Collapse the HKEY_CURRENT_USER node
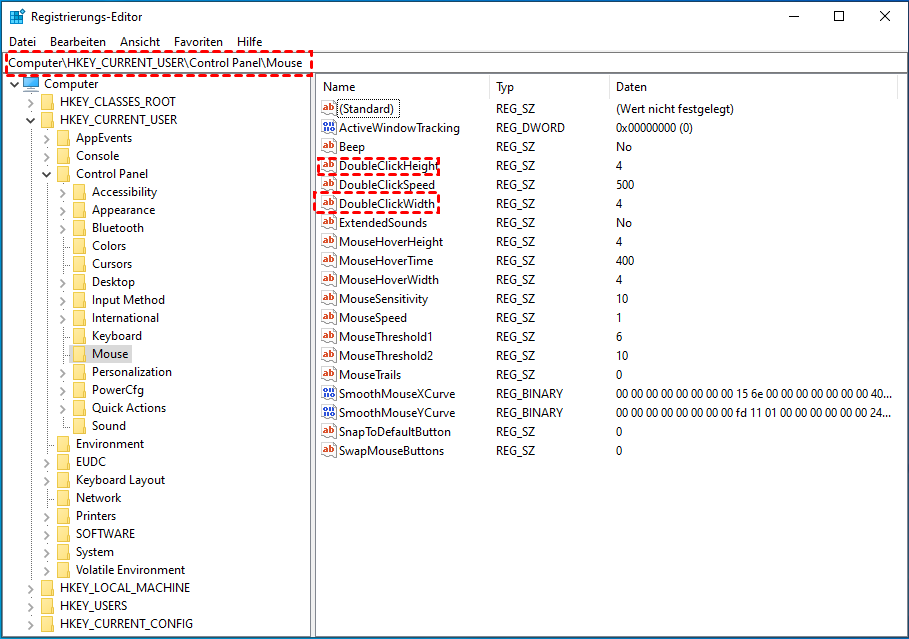The image size is (909, 639). coord(31,121)
